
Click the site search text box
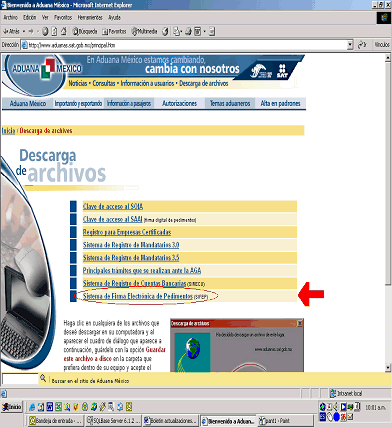(20, 379)
